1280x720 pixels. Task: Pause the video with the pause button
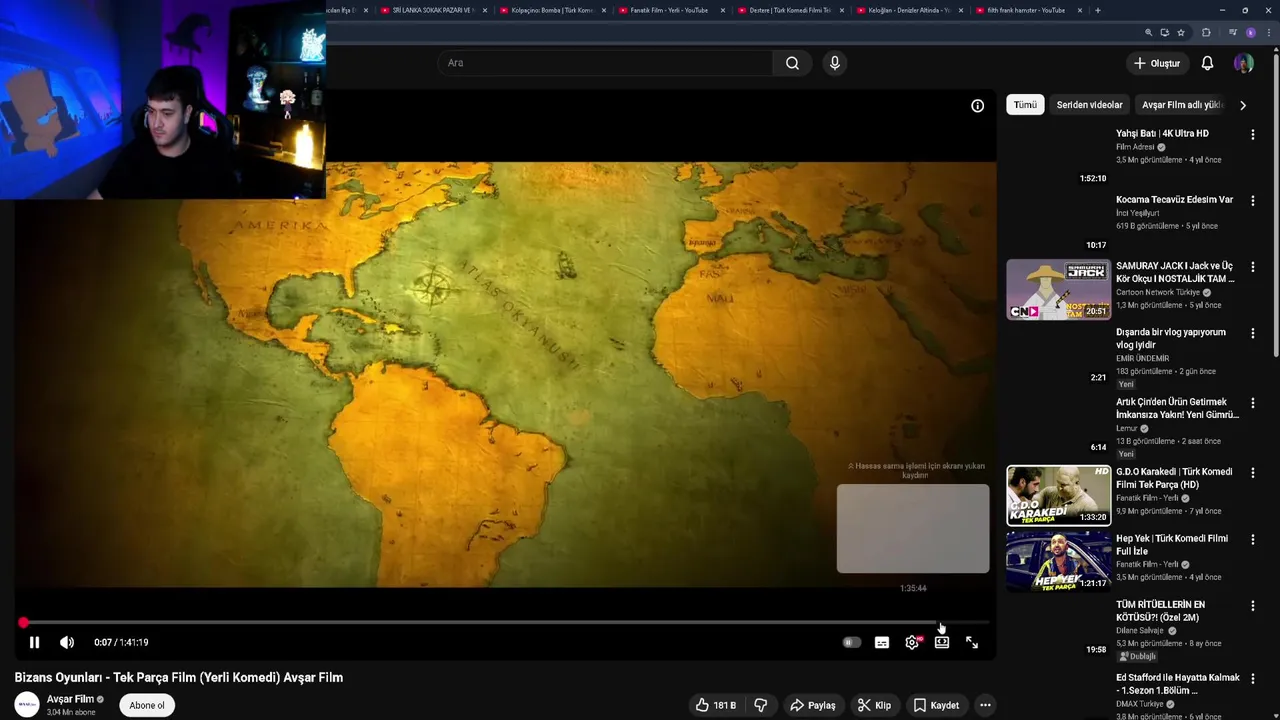pyautogui.click(x=34, y=643)
